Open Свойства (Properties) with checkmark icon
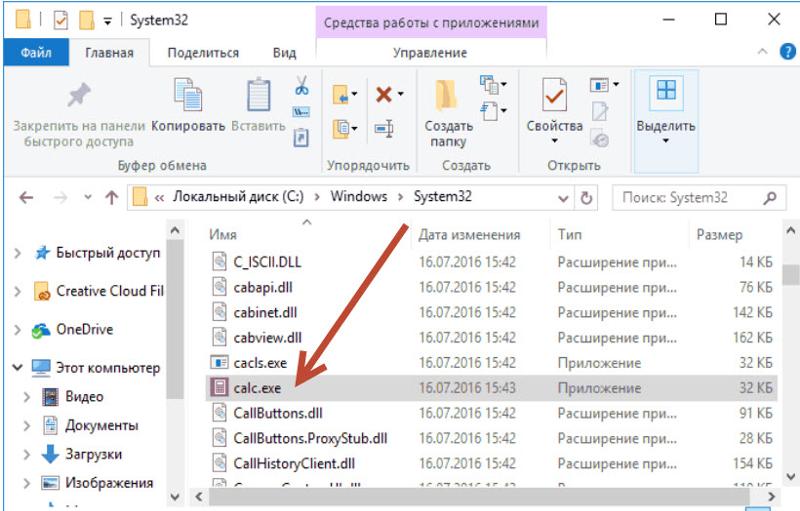800x511 pixels. (x=554, y=96)
